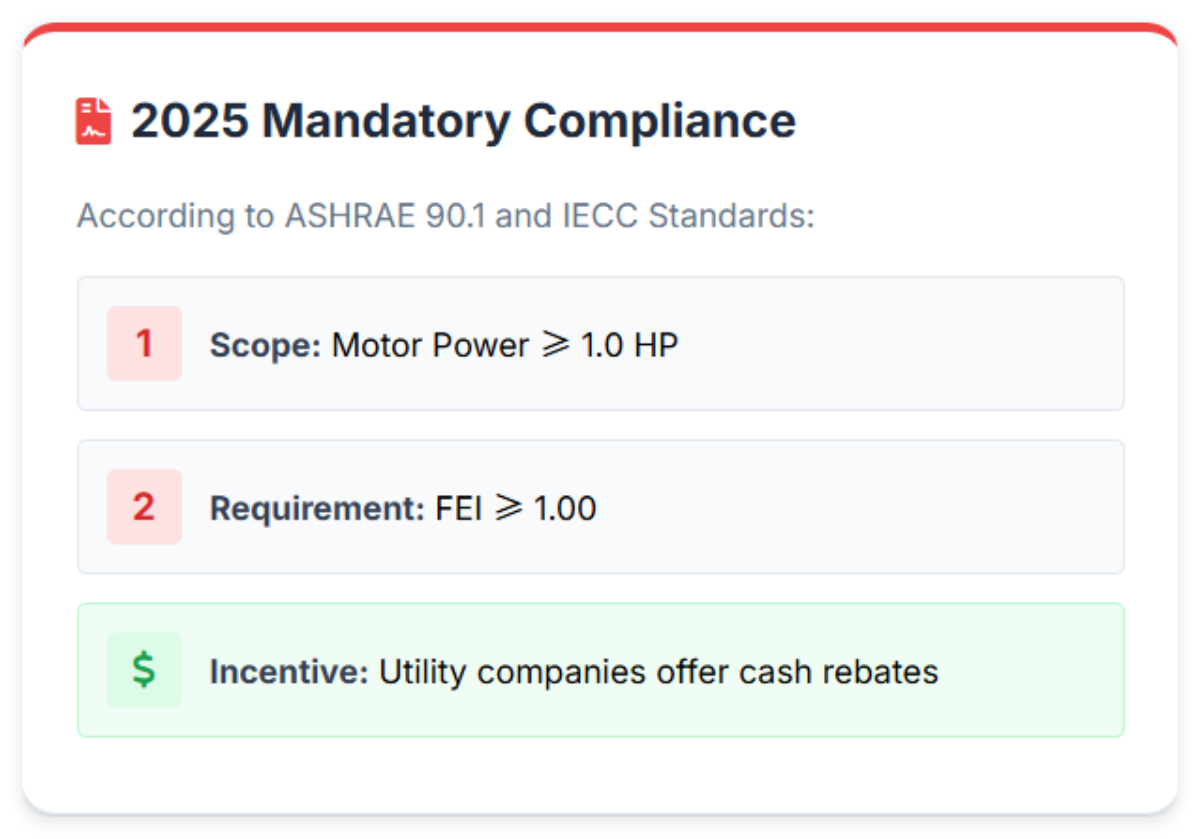This screenshot has height=839, width=1200.
Task: Click the red document report icon
Action: click(x=92, y=119)
